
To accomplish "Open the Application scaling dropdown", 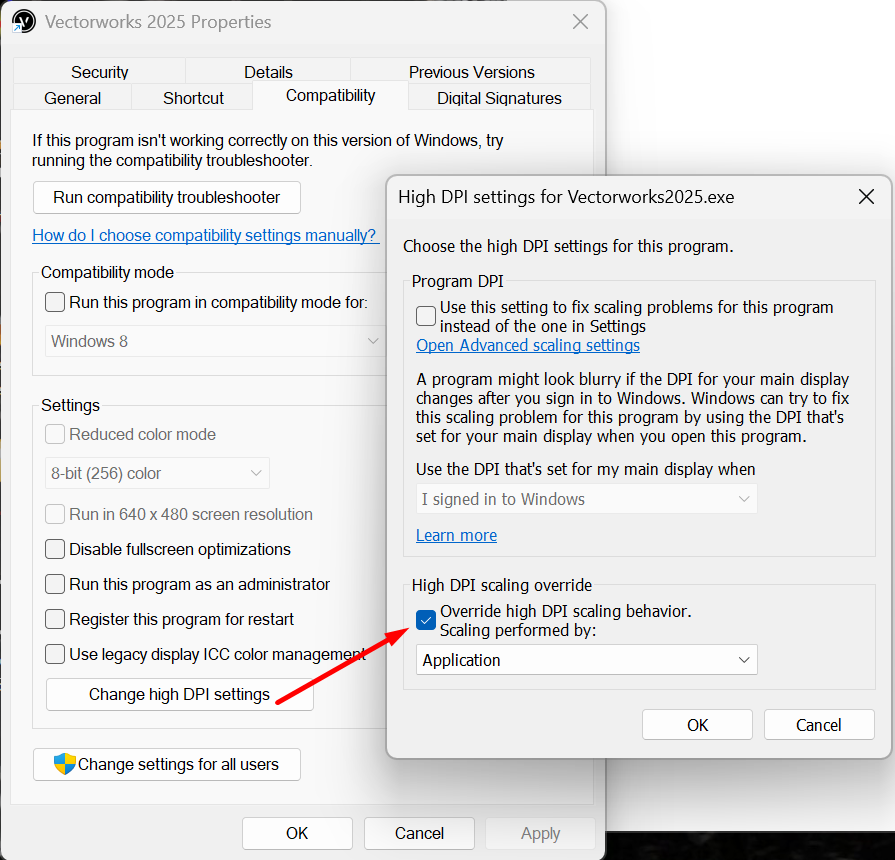I will tap(586, 660).
